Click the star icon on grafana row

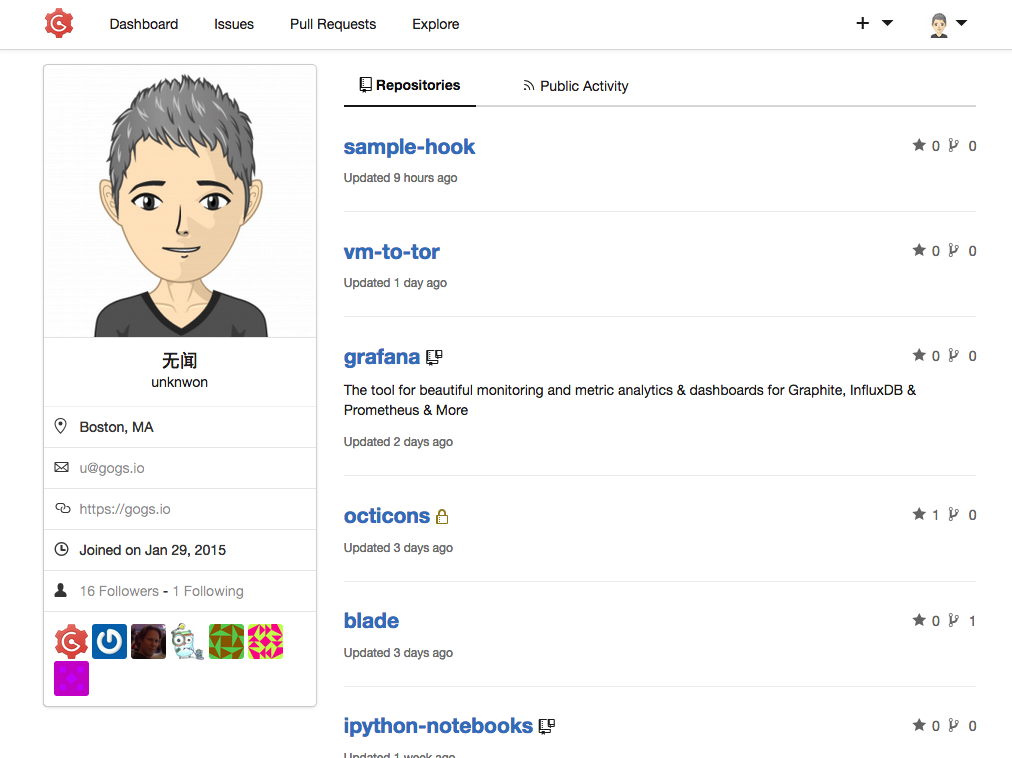pos(919,354)
